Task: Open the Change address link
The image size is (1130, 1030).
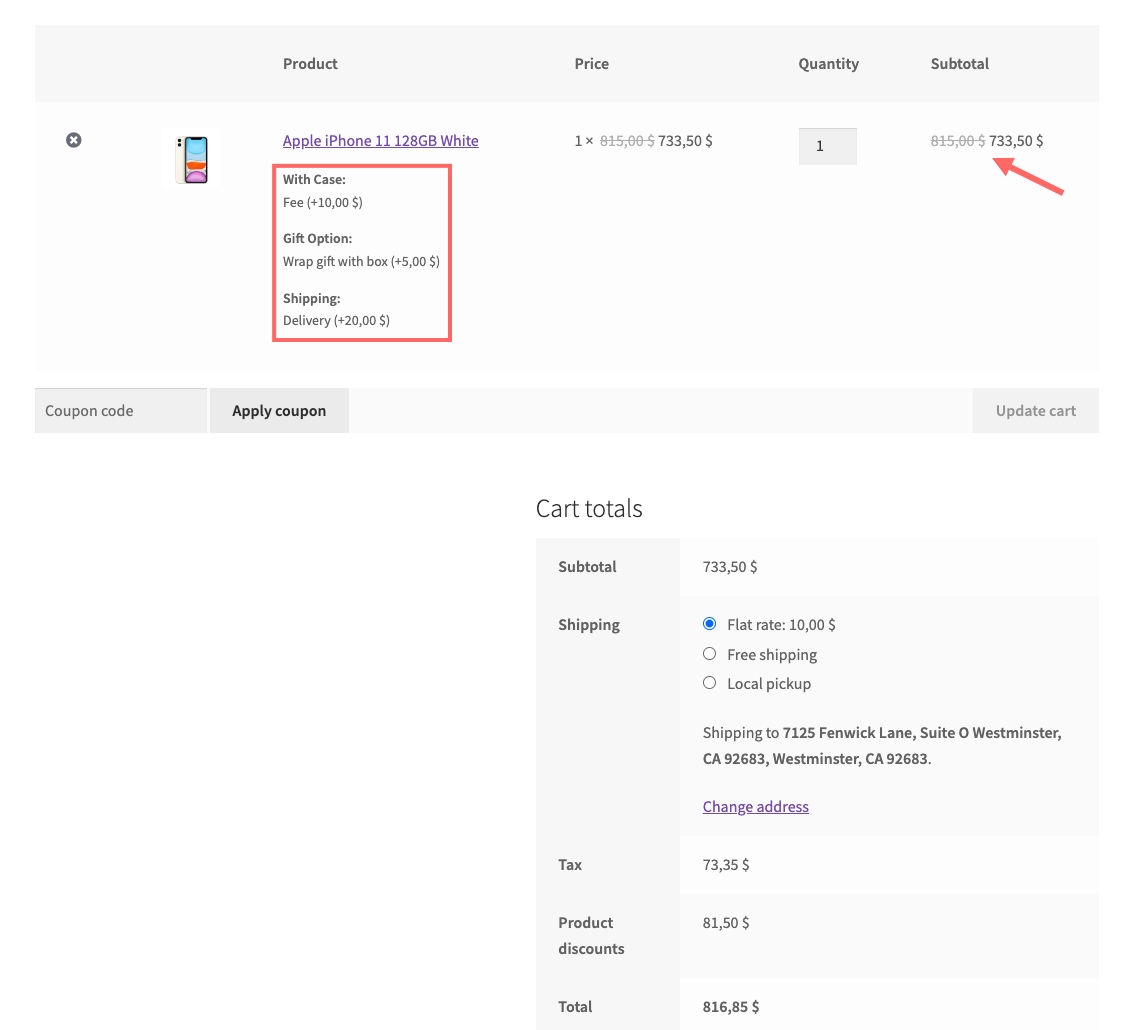Action: click(x=755, y=807)
